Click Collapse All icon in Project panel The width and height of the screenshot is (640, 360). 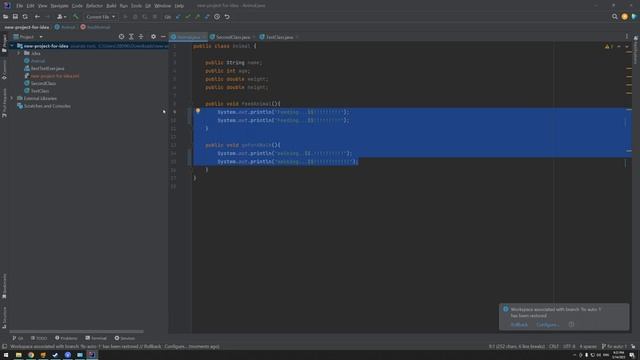(141, 37)
